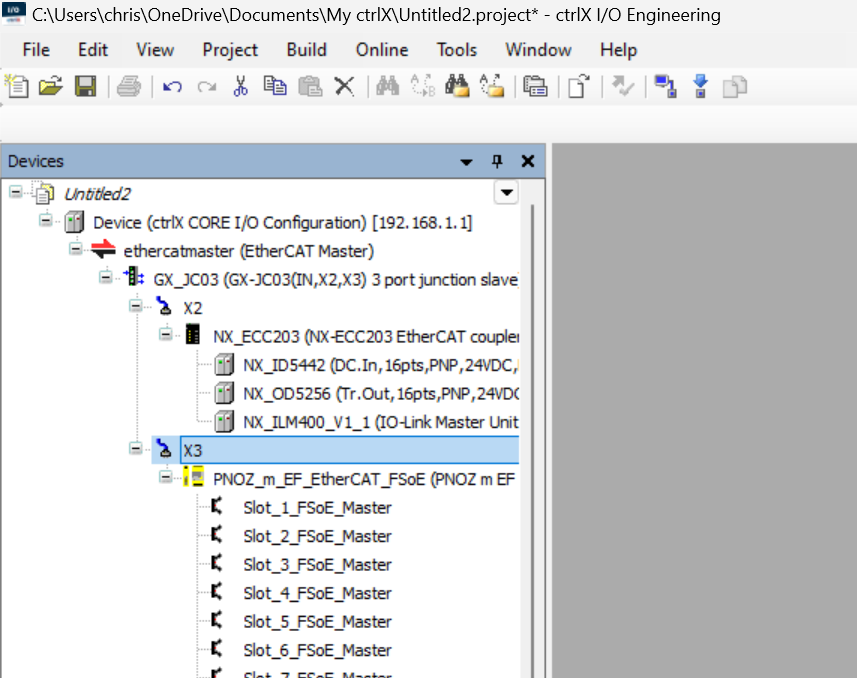The height and width of the screenshot is (678, 857).
Task: Click the pencil replace icon in toolbar
Action: click(492, 86)
